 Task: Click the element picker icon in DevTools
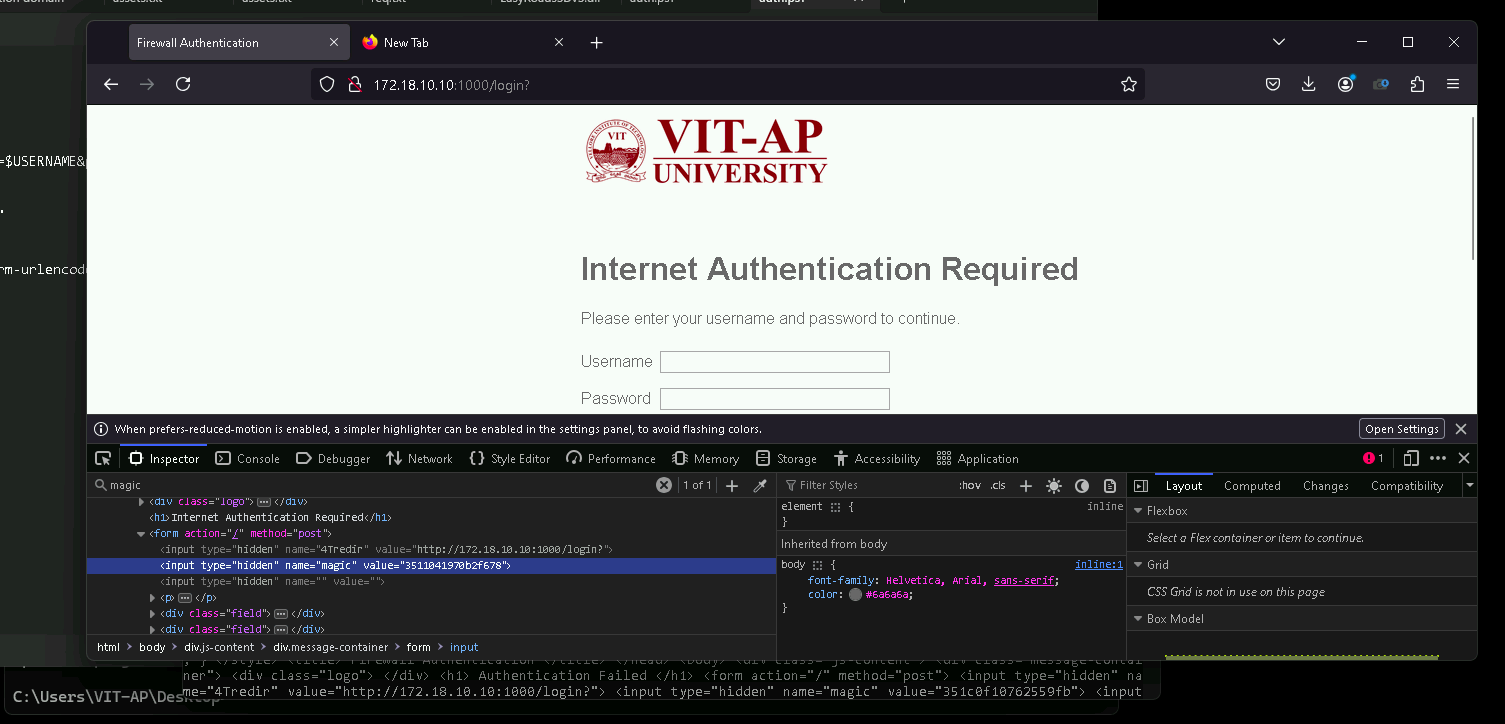(103, 458)
